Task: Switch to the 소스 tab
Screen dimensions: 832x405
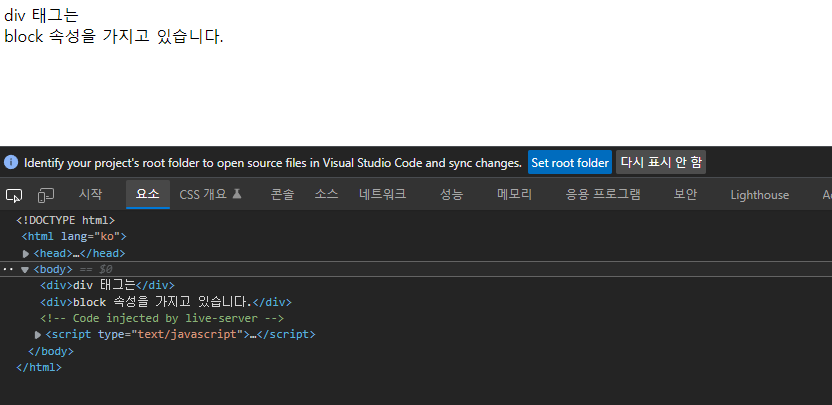Action: pos(326,194)
